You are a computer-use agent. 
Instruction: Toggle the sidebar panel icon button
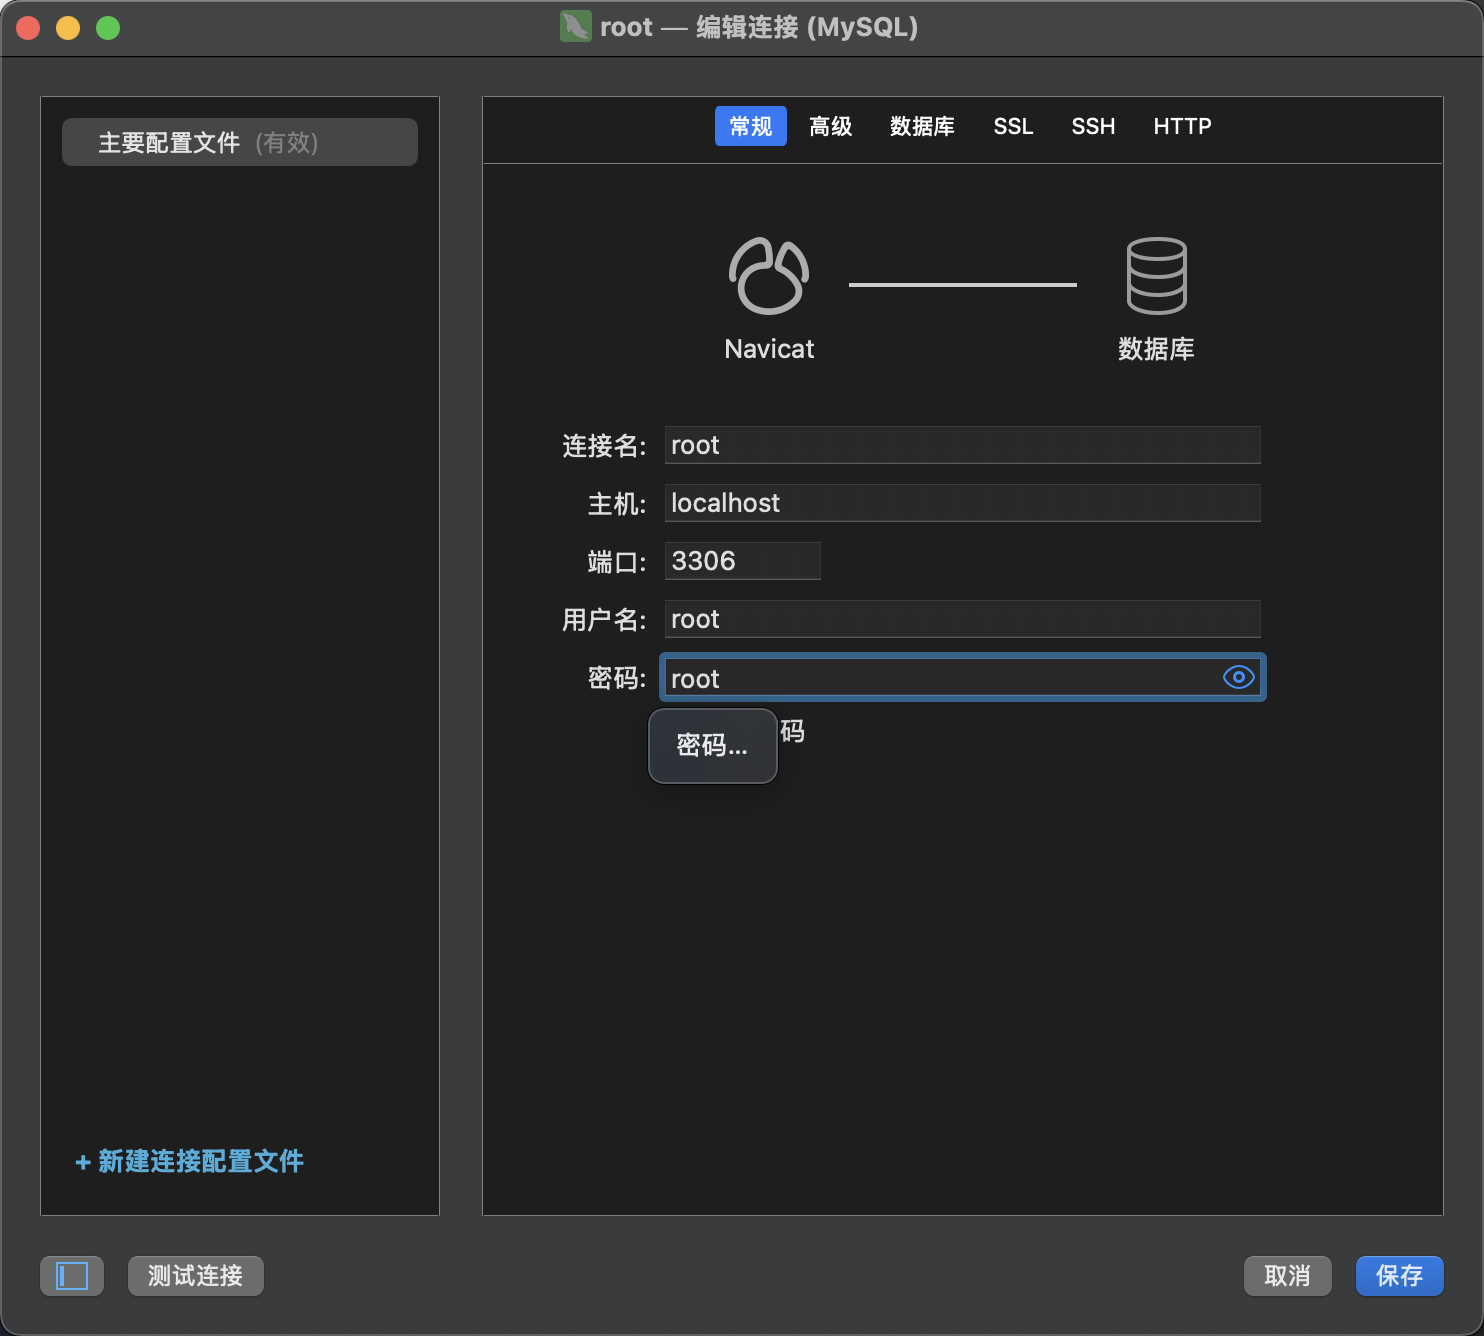point(72,1276)
